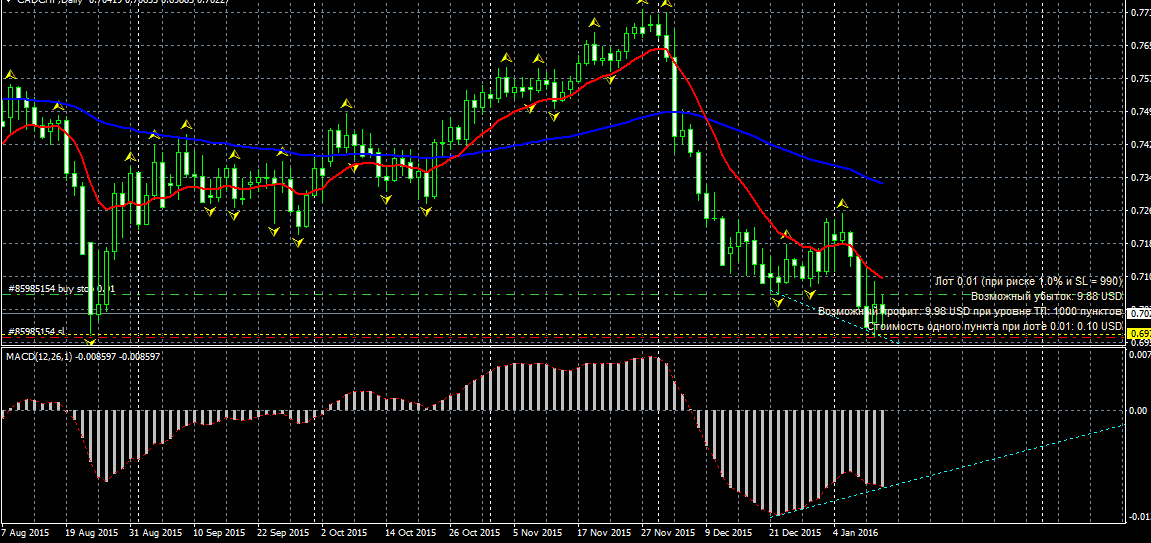
Task: Click the down fractal arrow below the August 2015 low
Action: tap(90, 341)
